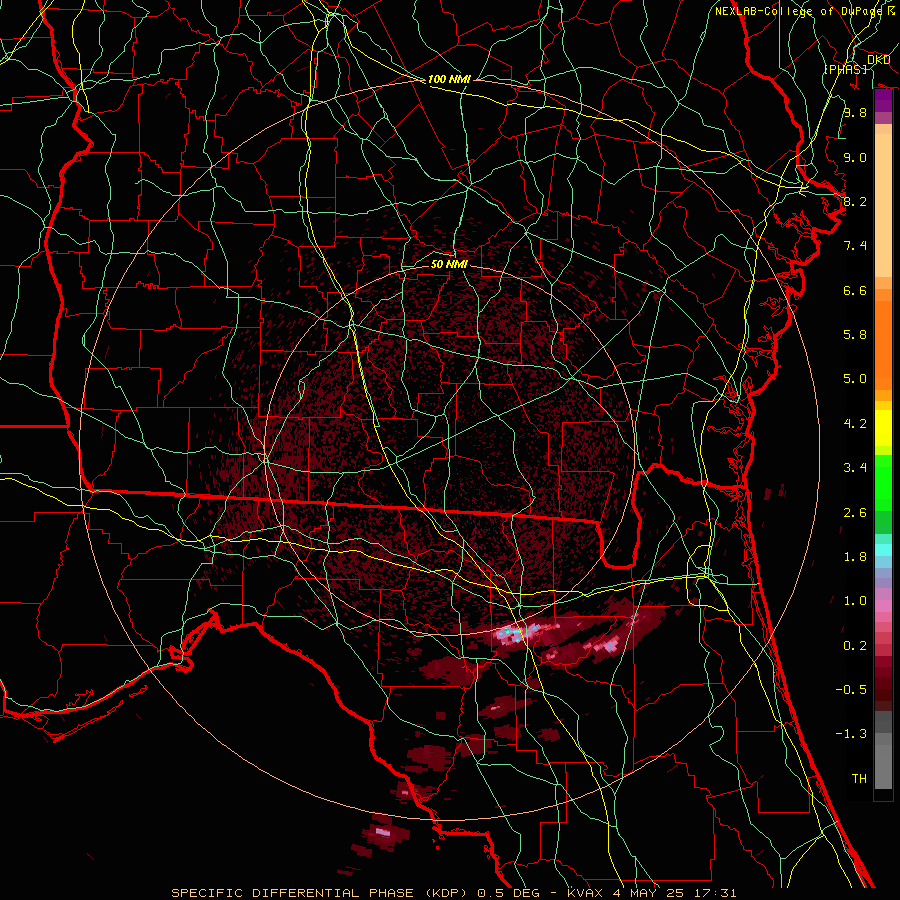Pick the purple swatch atop the color scale
The width and height of the screenshot is (900, 900).
883,100
